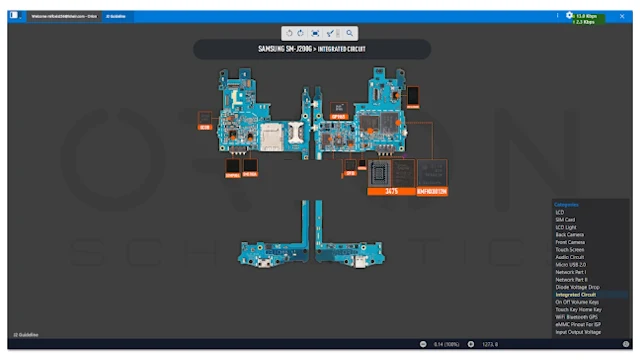The image size is (640, 360).
Task: Switch to the Welcome tab
Action: tap(64, 16)
